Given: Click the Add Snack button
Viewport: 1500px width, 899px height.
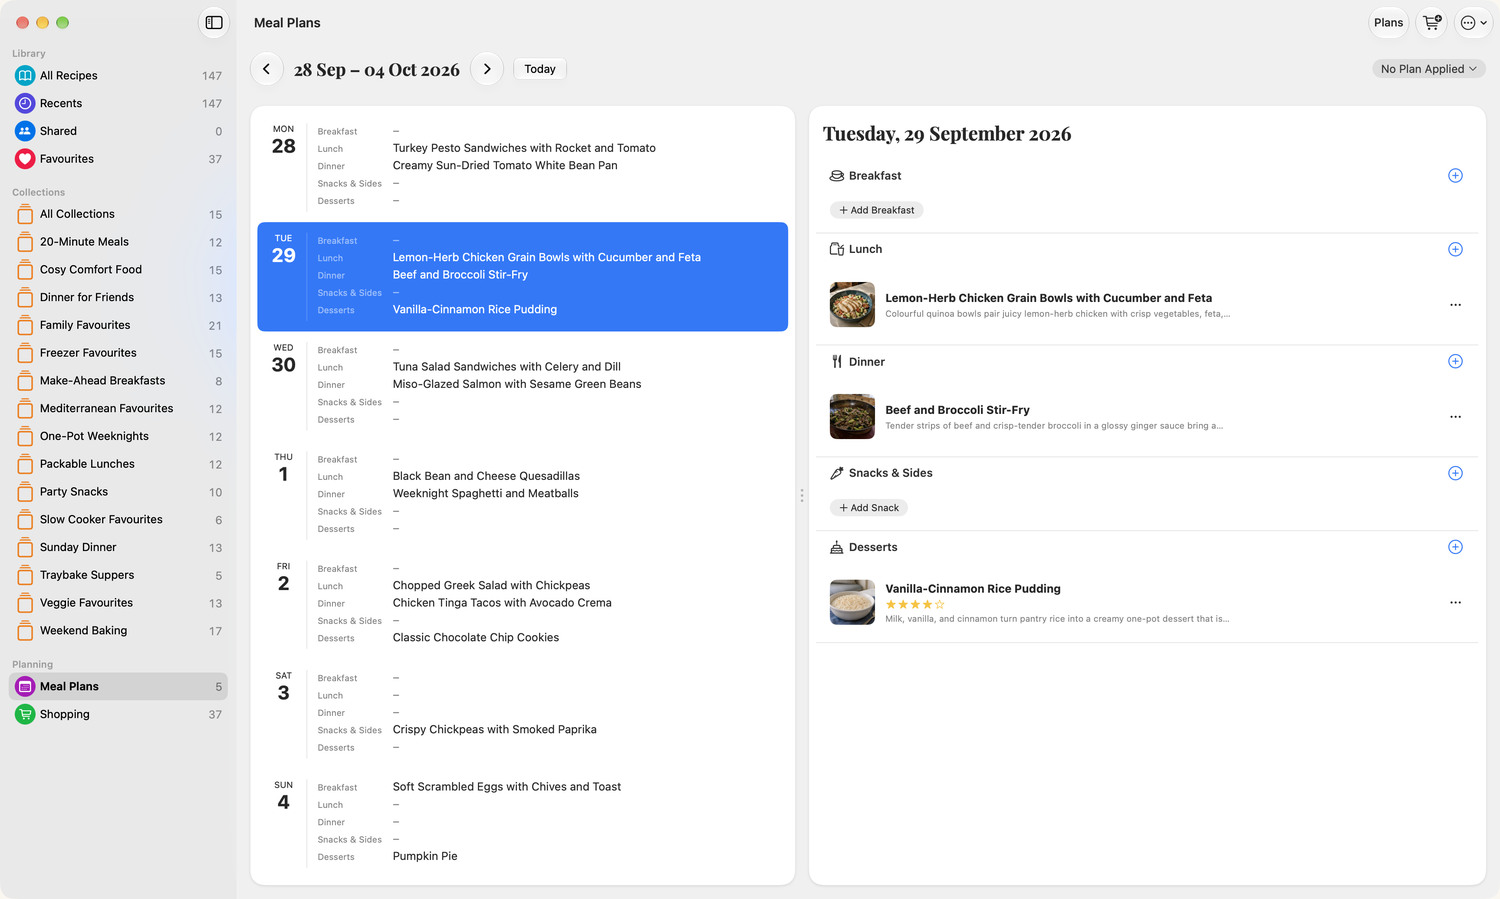Looking at the screenshot, I should coord(868,508).
